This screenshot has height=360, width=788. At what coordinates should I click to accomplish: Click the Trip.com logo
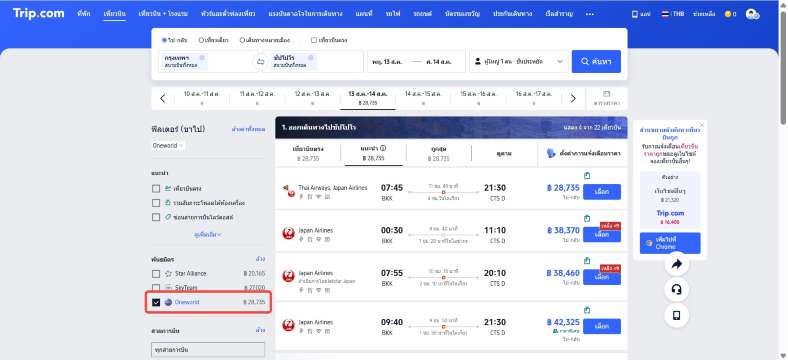pyautogui.click(x=39, y=13)
